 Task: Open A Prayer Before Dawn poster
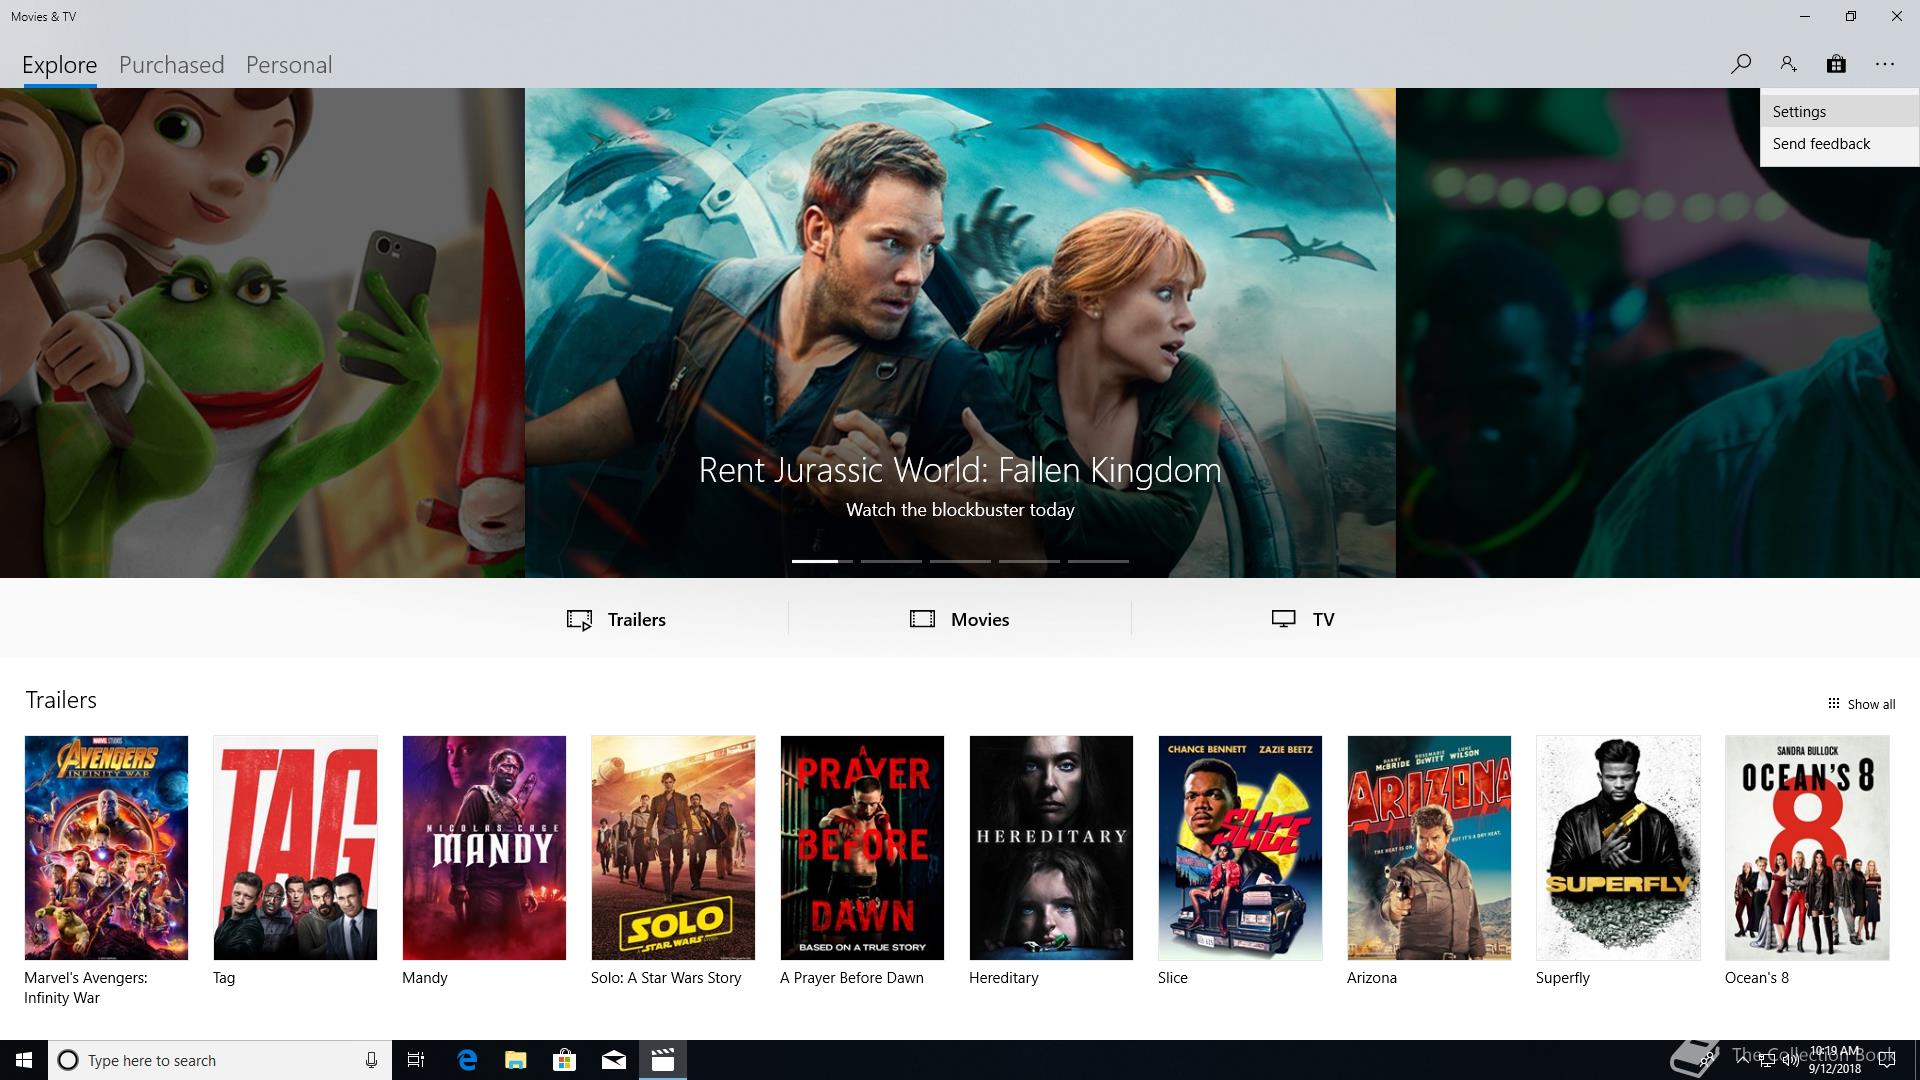(862, 848)
